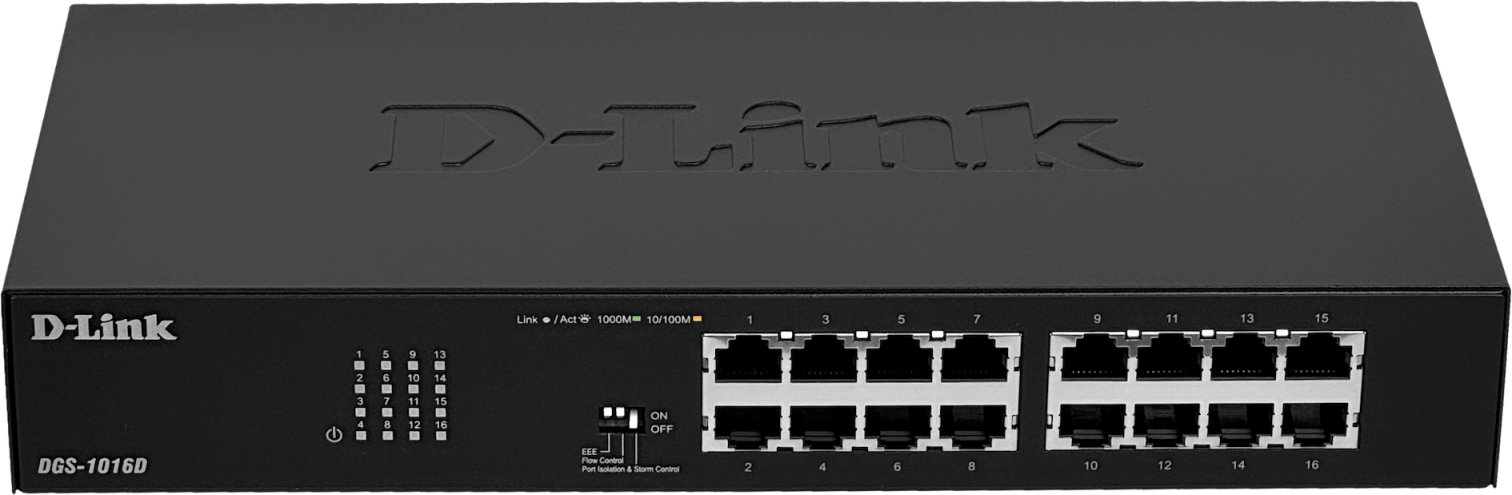The image size is (1512, 495).
Task: Click the solid Link dot in the legend
Action: coord(547,320)
